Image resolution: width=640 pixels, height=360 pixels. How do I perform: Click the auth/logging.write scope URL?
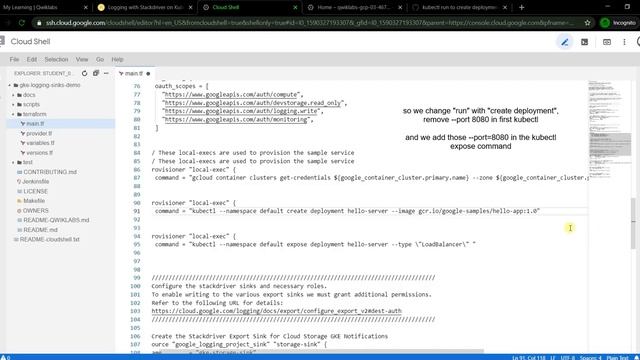241,111
